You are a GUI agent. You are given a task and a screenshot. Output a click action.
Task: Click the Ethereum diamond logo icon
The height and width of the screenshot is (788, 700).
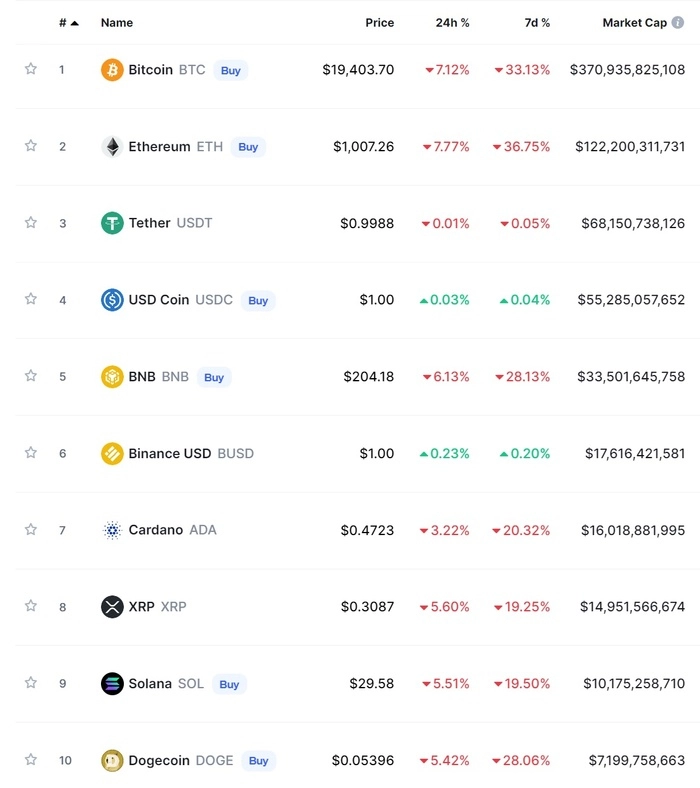(112, 147)
